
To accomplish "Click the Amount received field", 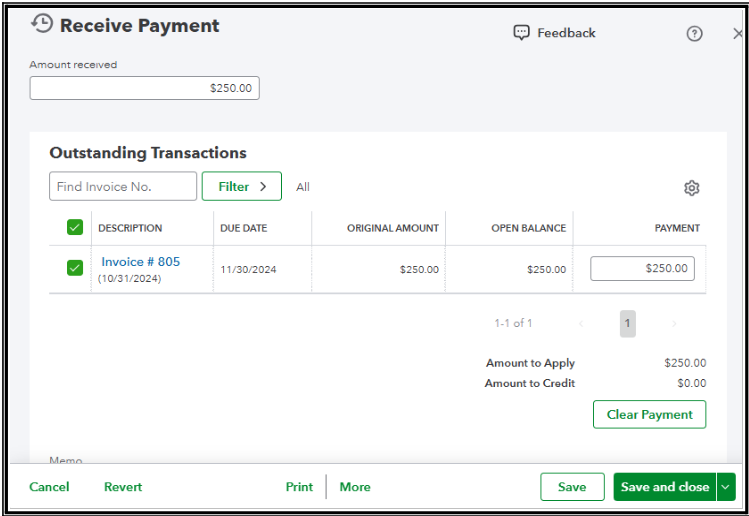I will click(x=144, y=88).
